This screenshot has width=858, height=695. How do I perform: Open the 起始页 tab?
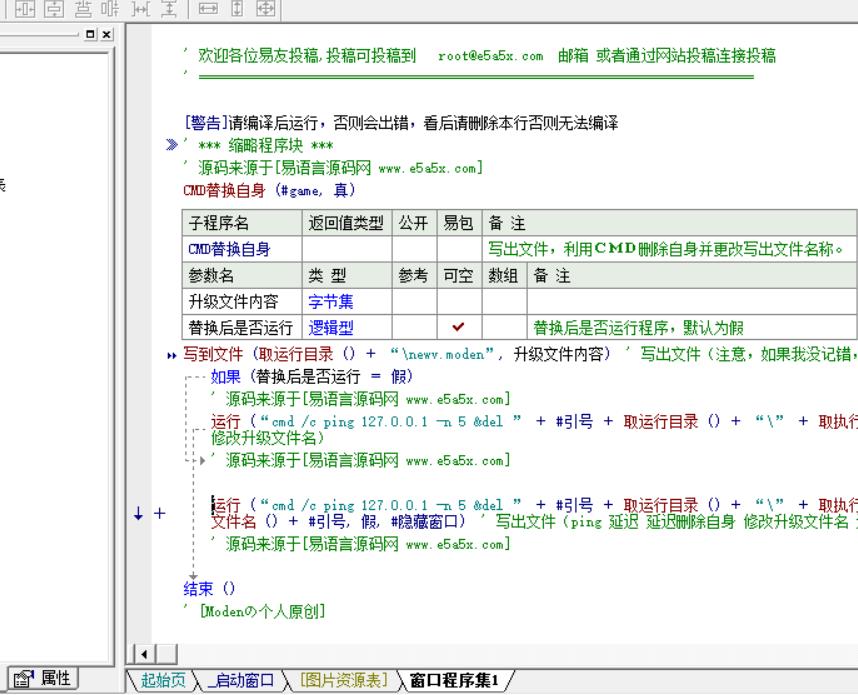[x=163, y=680]
